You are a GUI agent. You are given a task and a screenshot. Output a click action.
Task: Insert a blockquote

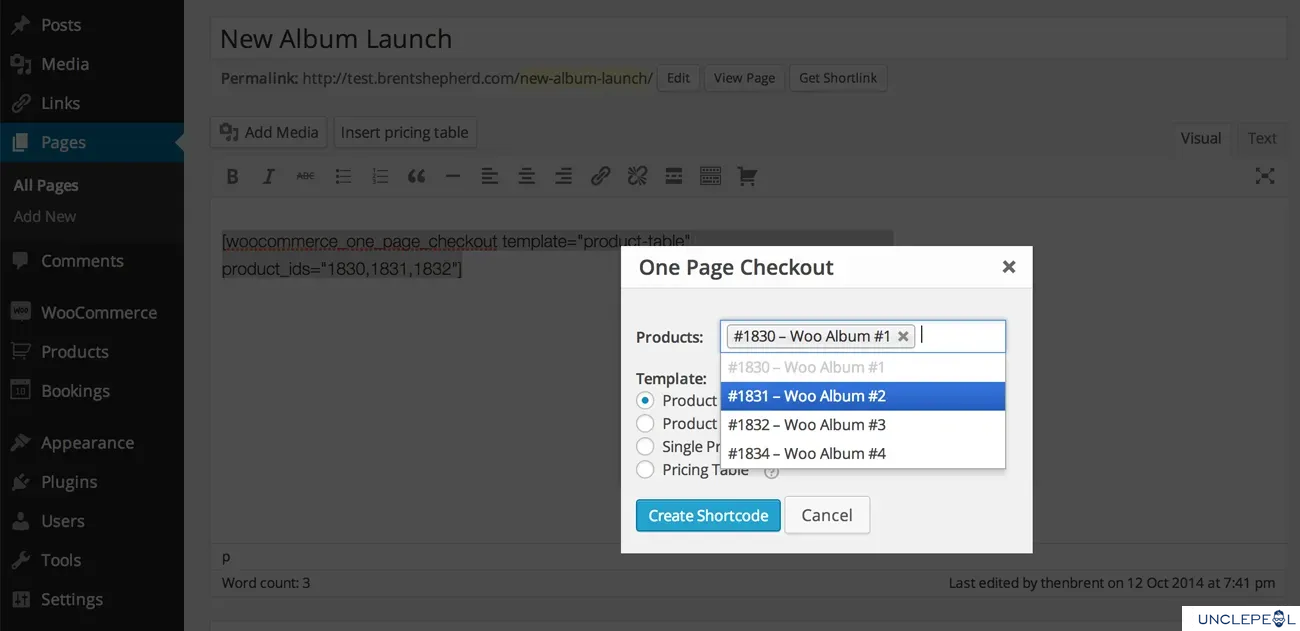(x=416, y=177)
